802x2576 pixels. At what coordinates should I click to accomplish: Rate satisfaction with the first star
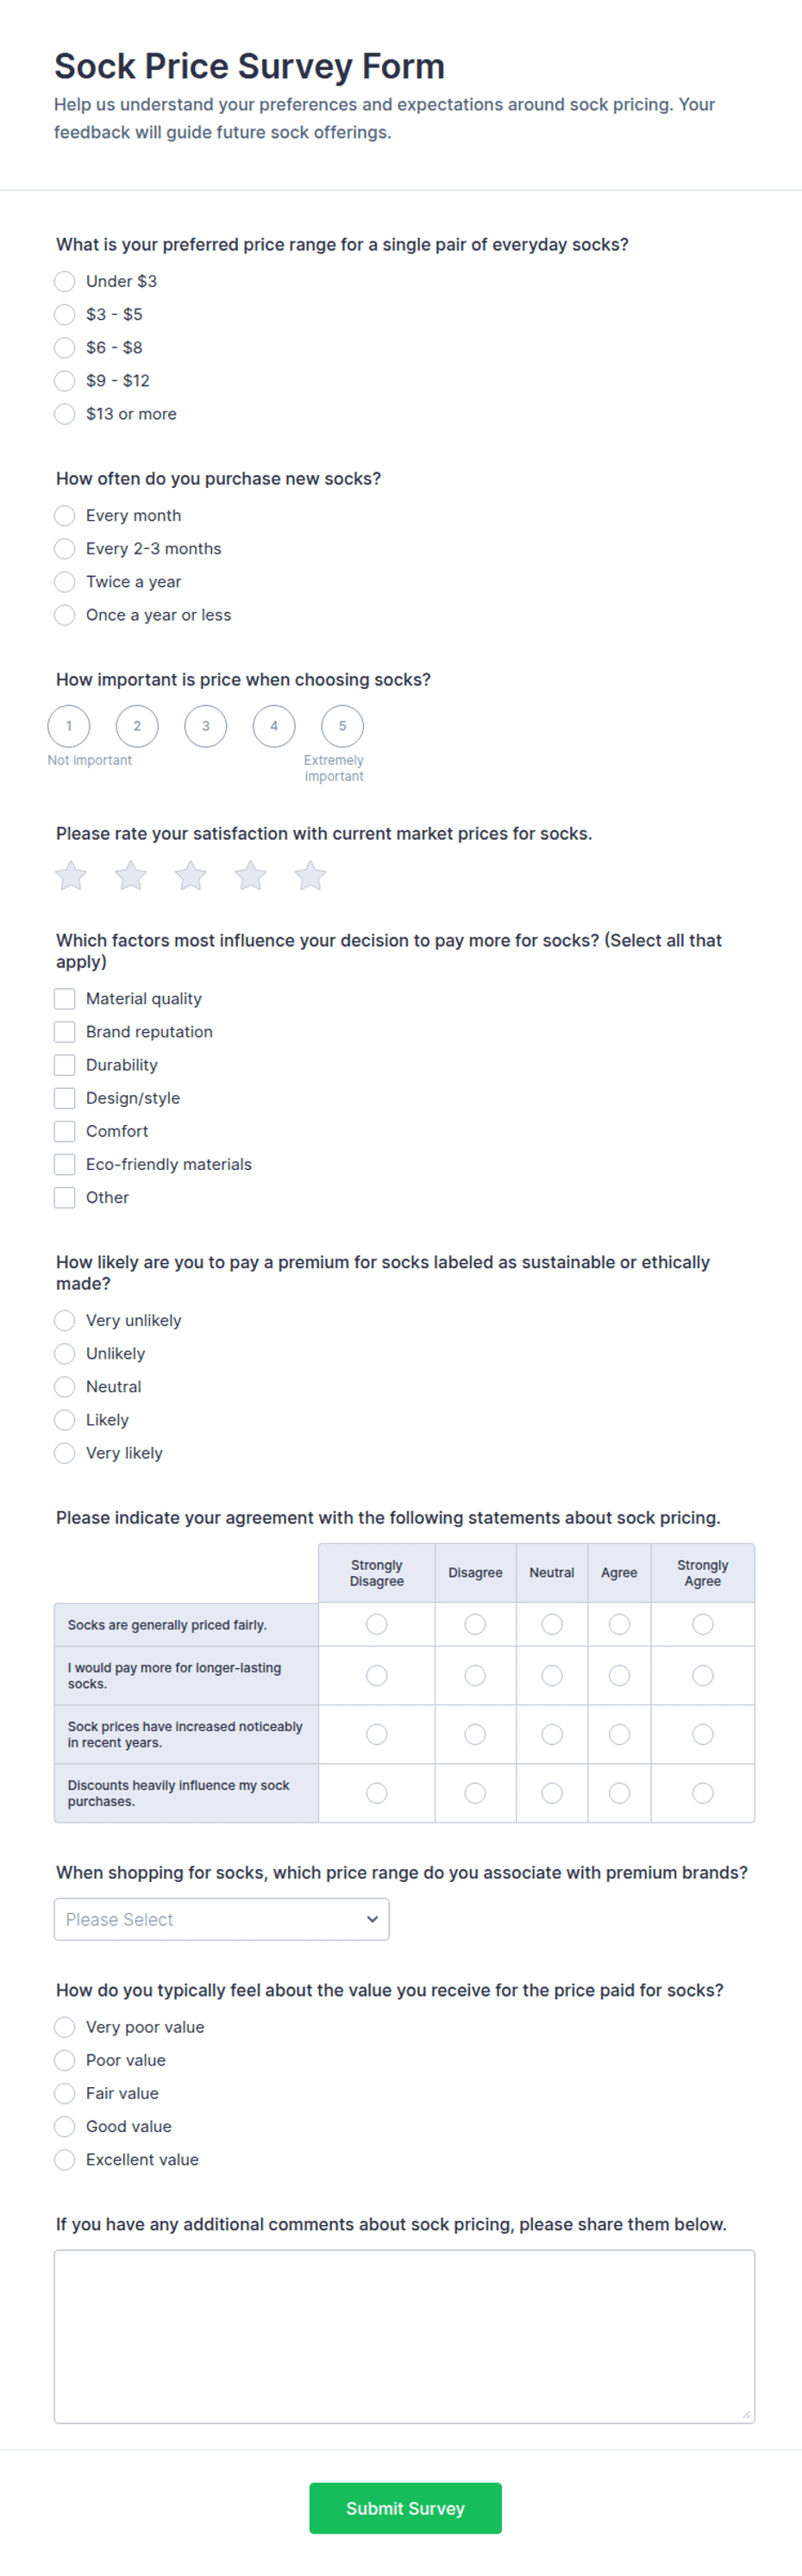pyautogui.click(x=71, y=876)
